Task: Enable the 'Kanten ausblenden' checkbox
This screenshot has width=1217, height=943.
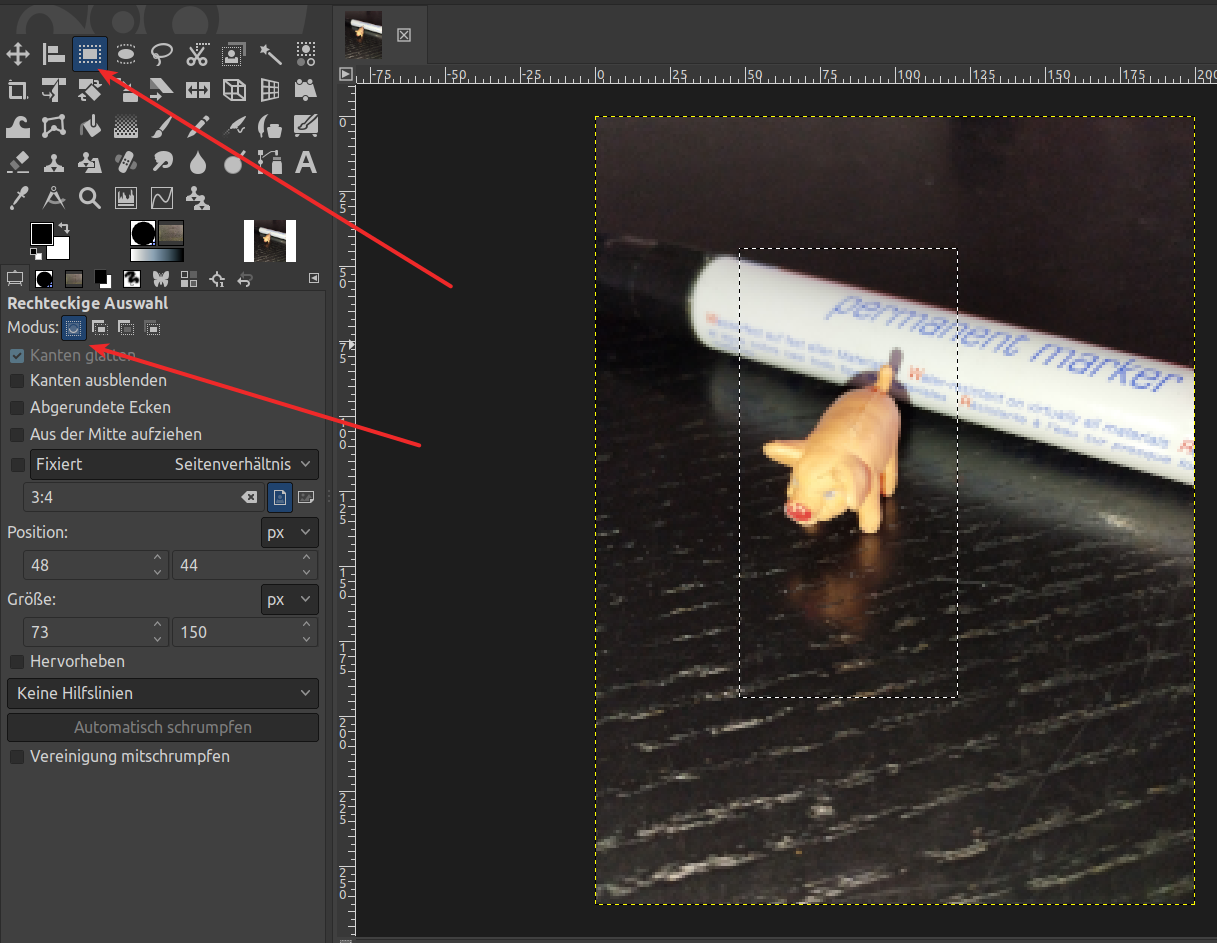Action: tap(17, 381)
